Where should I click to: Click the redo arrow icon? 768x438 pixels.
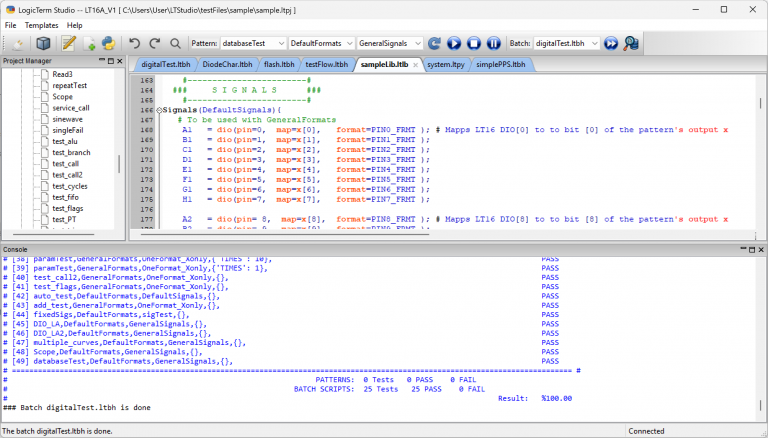click(x=155, y=43)
